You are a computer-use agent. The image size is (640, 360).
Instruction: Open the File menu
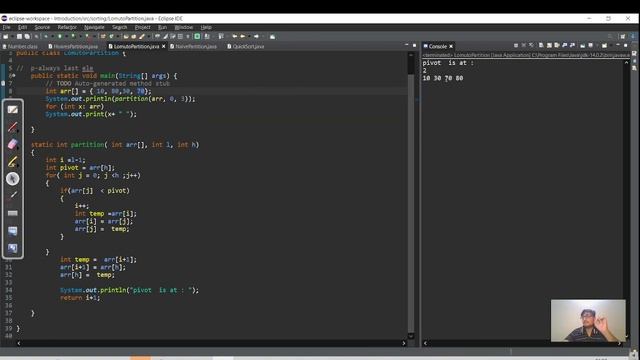click(7, 27)
